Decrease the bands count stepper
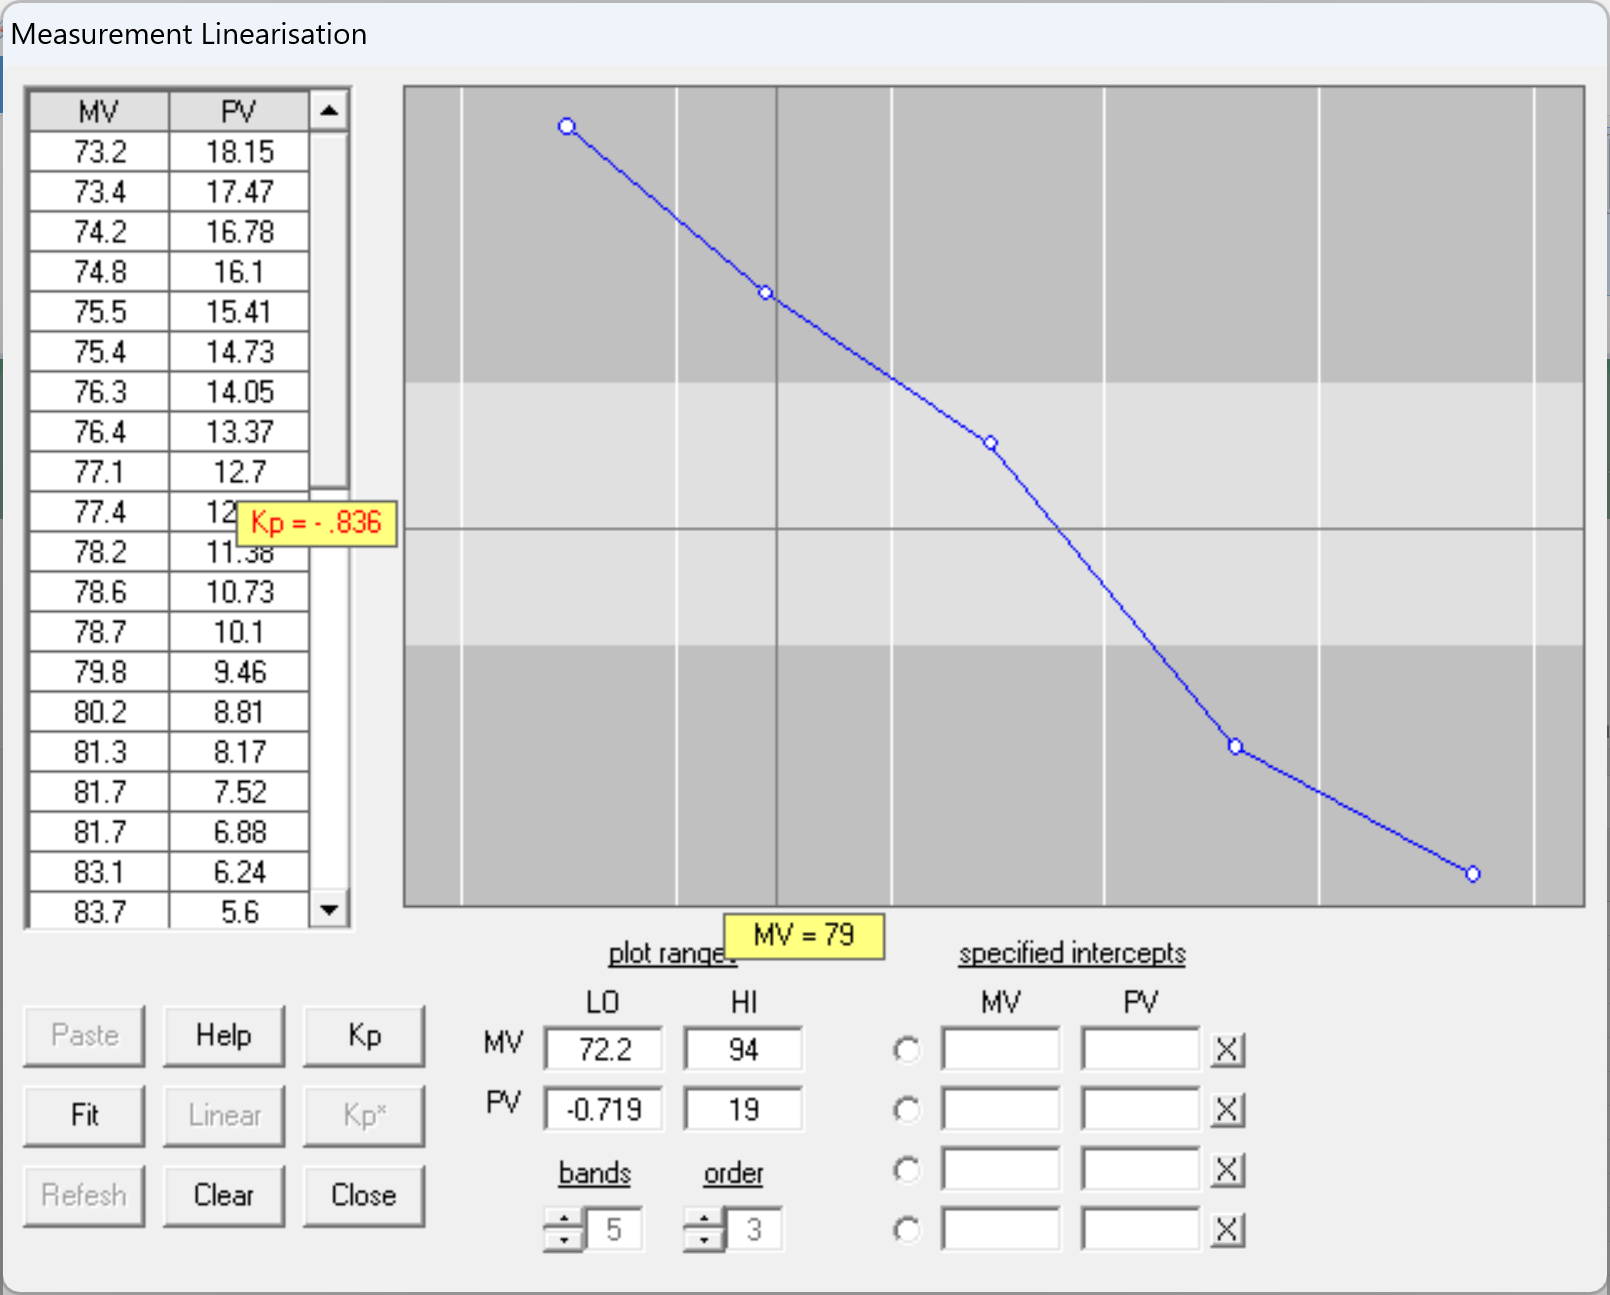Image resolution: width=1610 pixels, height=1295 pixels. [564, 1241]
